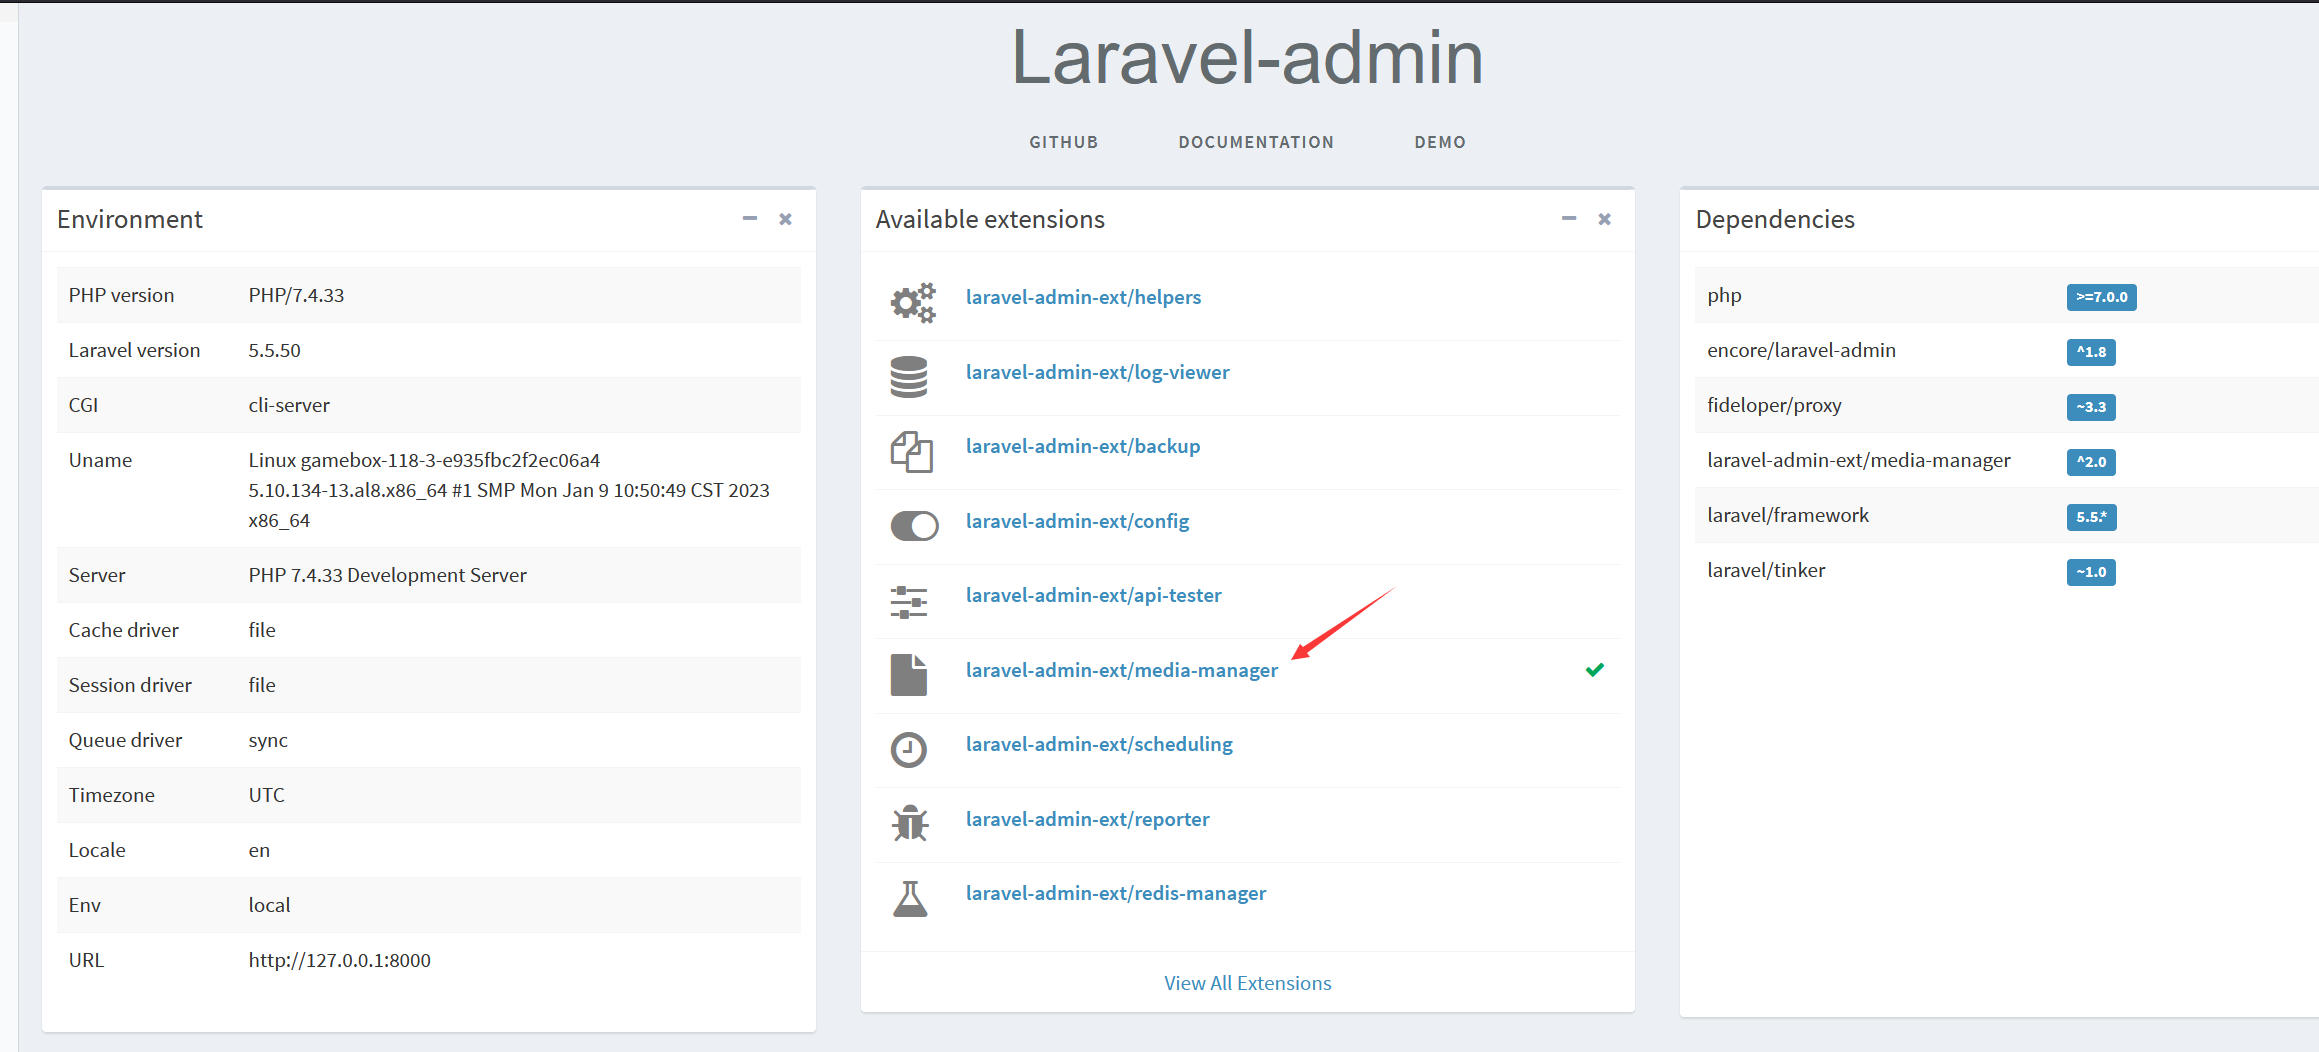
Task: Click the backup extension copy icon
Action: [x=911, y=452]
